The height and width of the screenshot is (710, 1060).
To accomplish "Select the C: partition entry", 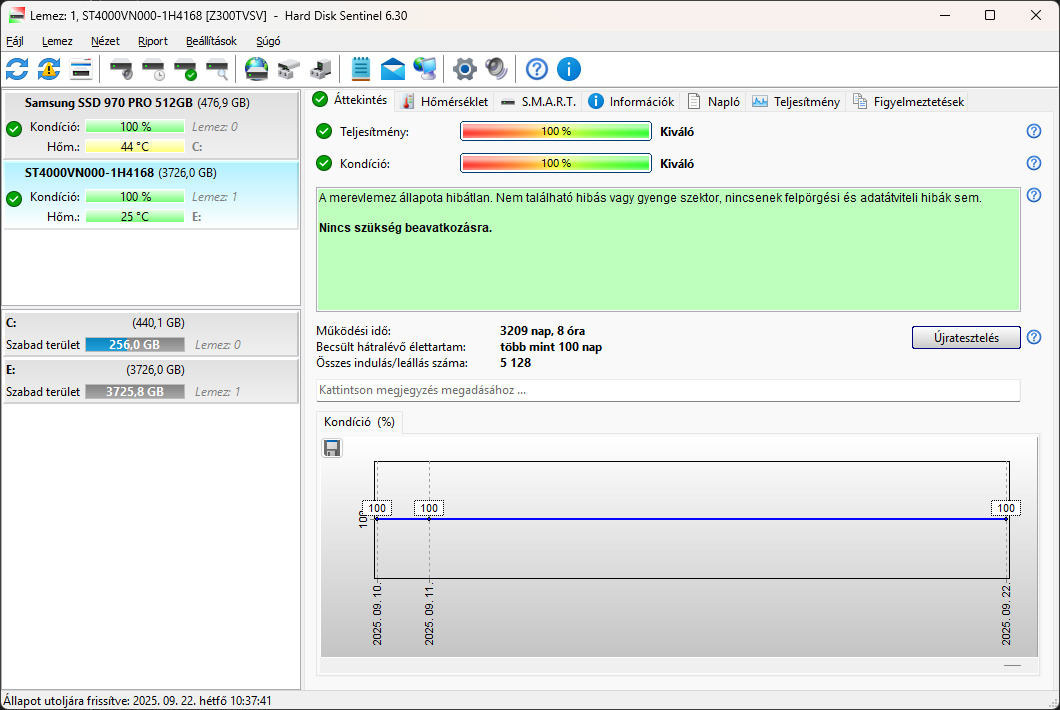I will point(151,334).
